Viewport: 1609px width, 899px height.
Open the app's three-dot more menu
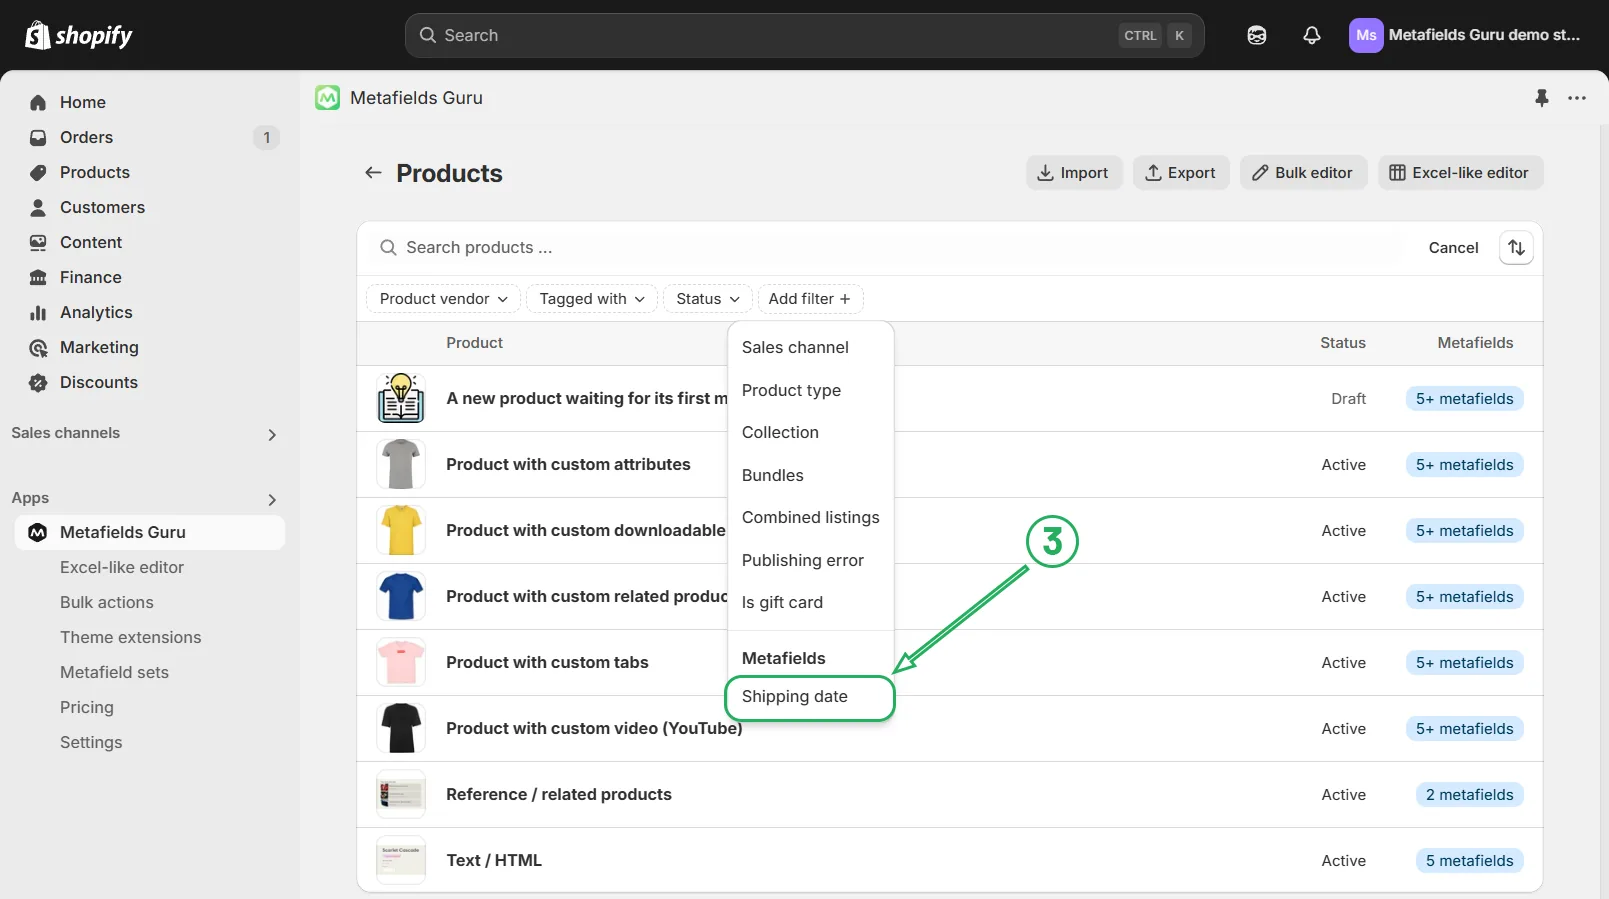pyautogui.click(x=1577, y=98)
